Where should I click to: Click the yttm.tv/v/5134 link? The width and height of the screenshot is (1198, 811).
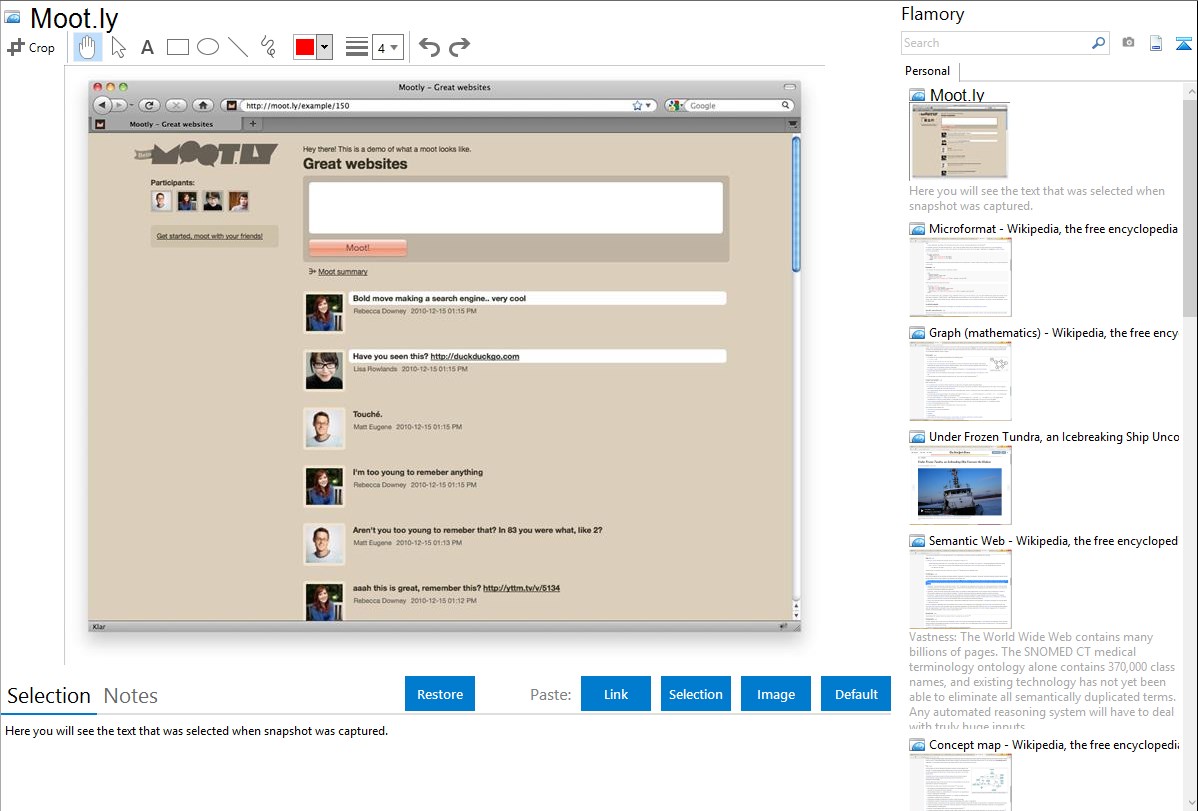(x=521, y=588)
